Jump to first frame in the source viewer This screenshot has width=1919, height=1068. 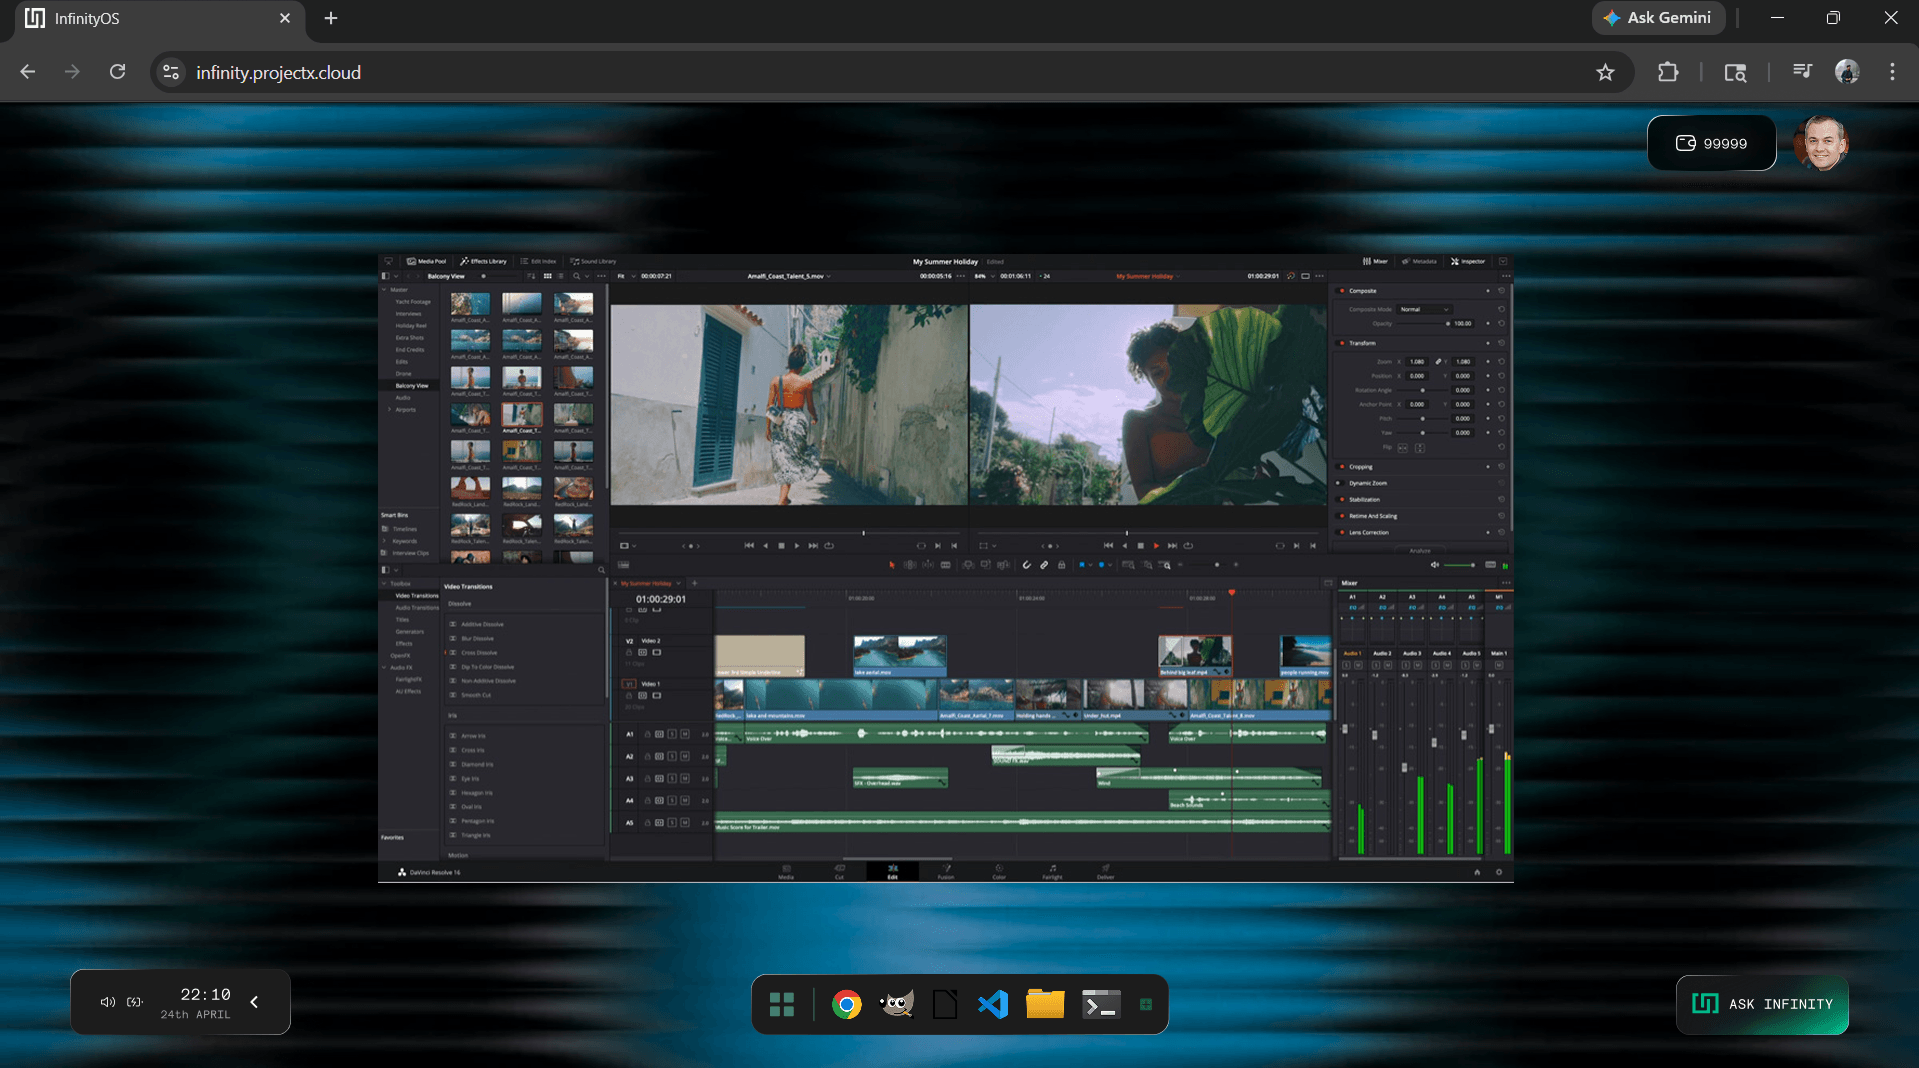click(749, 546)
